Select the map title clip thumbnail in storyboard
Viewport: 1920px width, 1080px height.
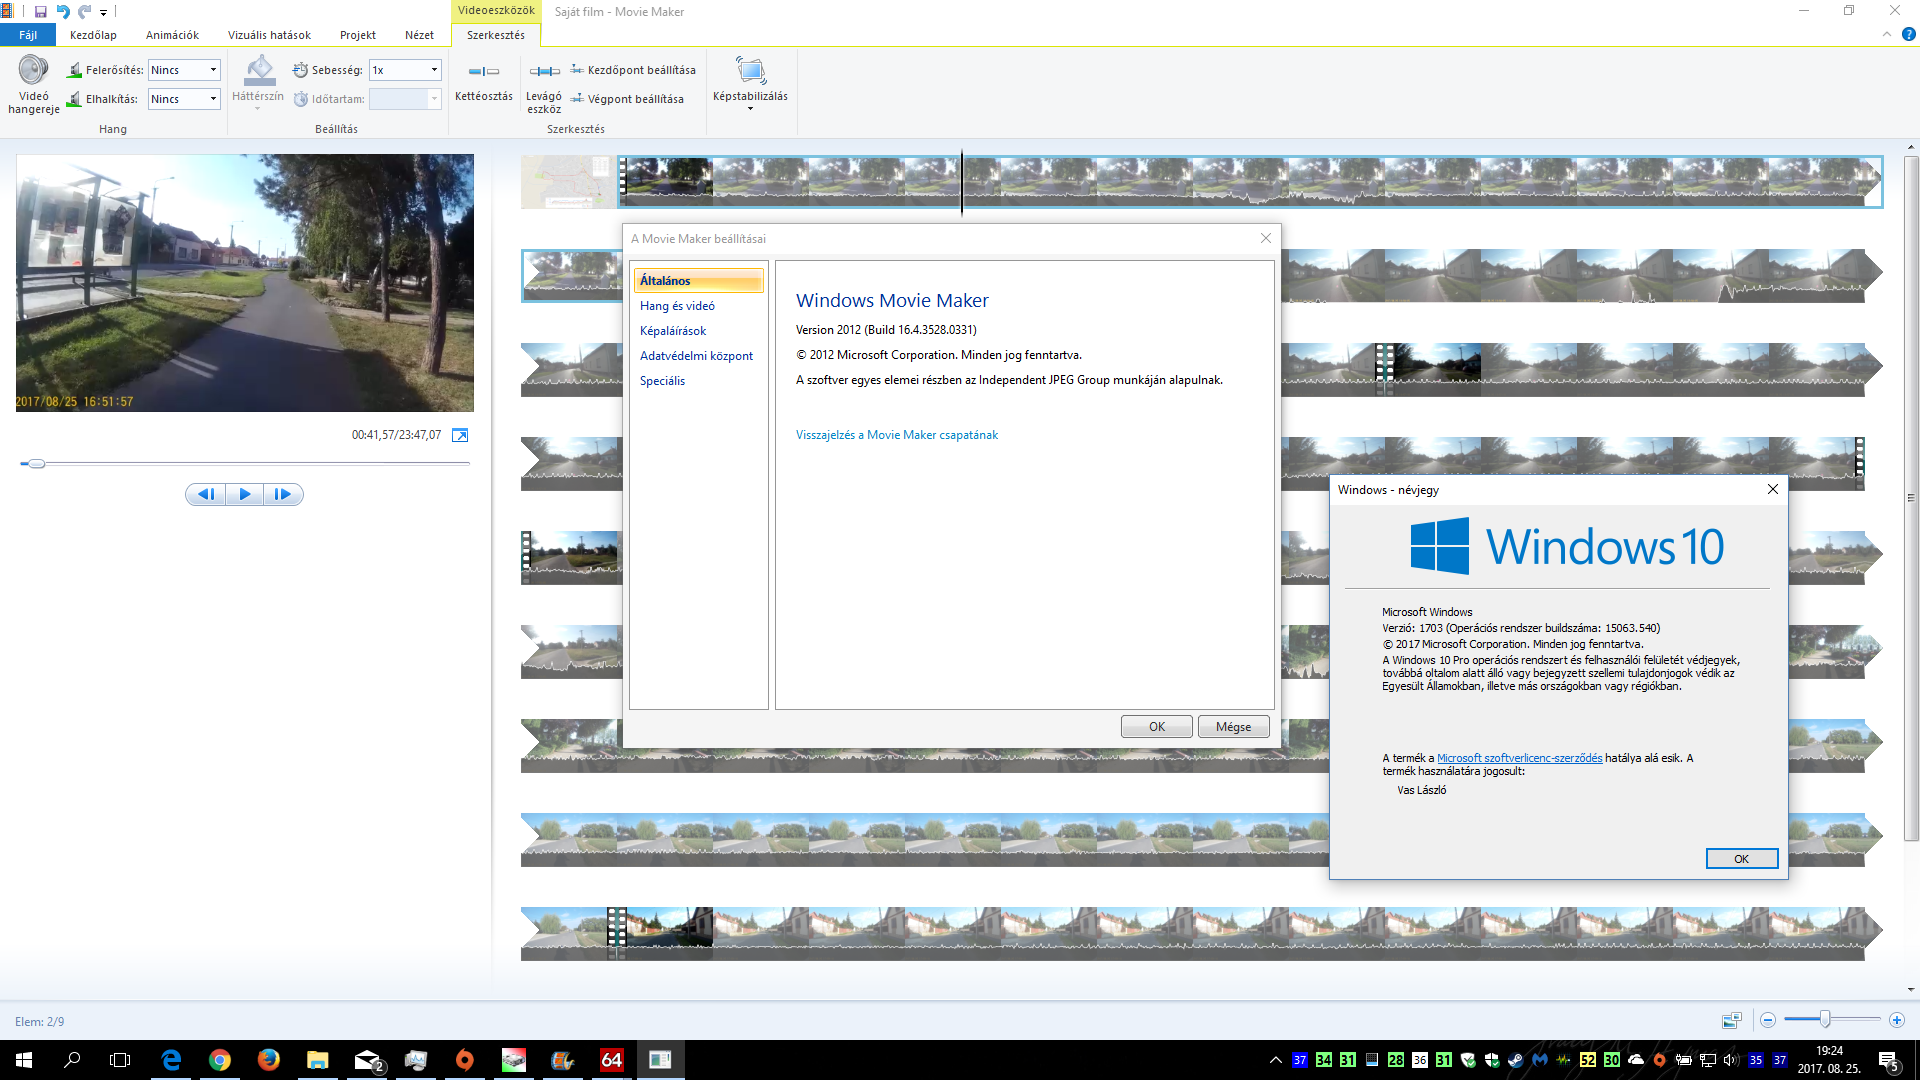[568, 182]
